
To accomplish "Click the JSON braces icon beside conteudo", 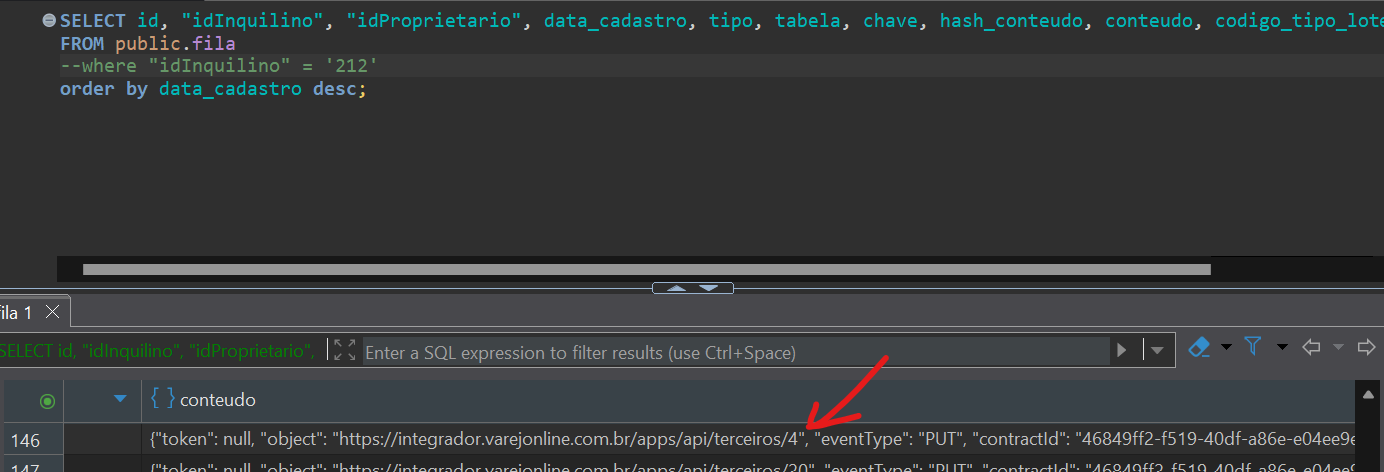I will pos(163,399).
